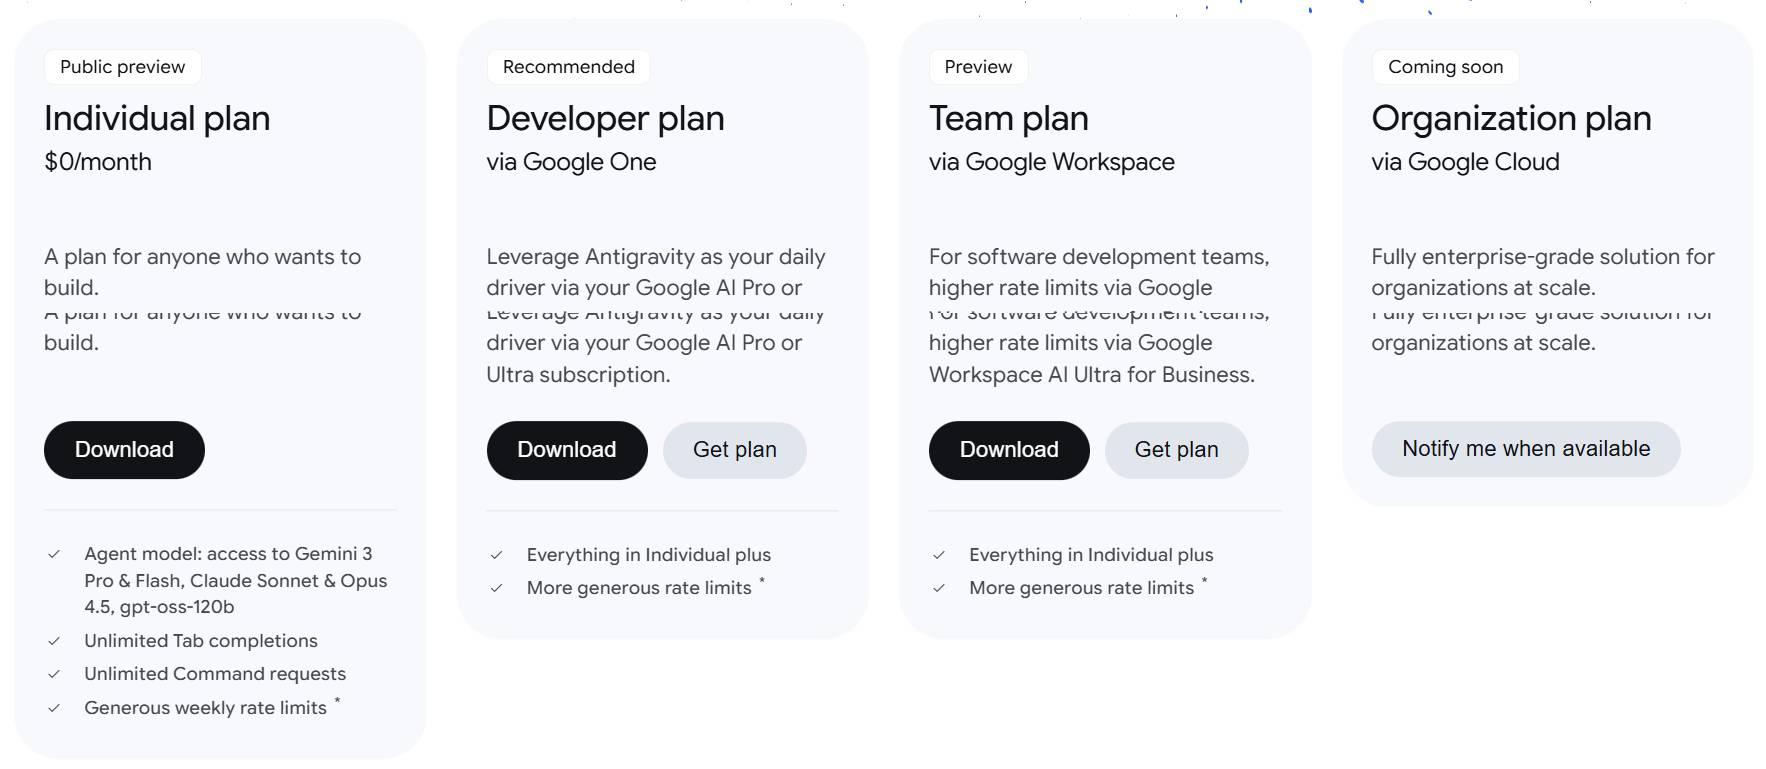The image size is (1766, 769).
Task: Click checkmark icon beside Generous weekly rate limits
Action: 54,708
